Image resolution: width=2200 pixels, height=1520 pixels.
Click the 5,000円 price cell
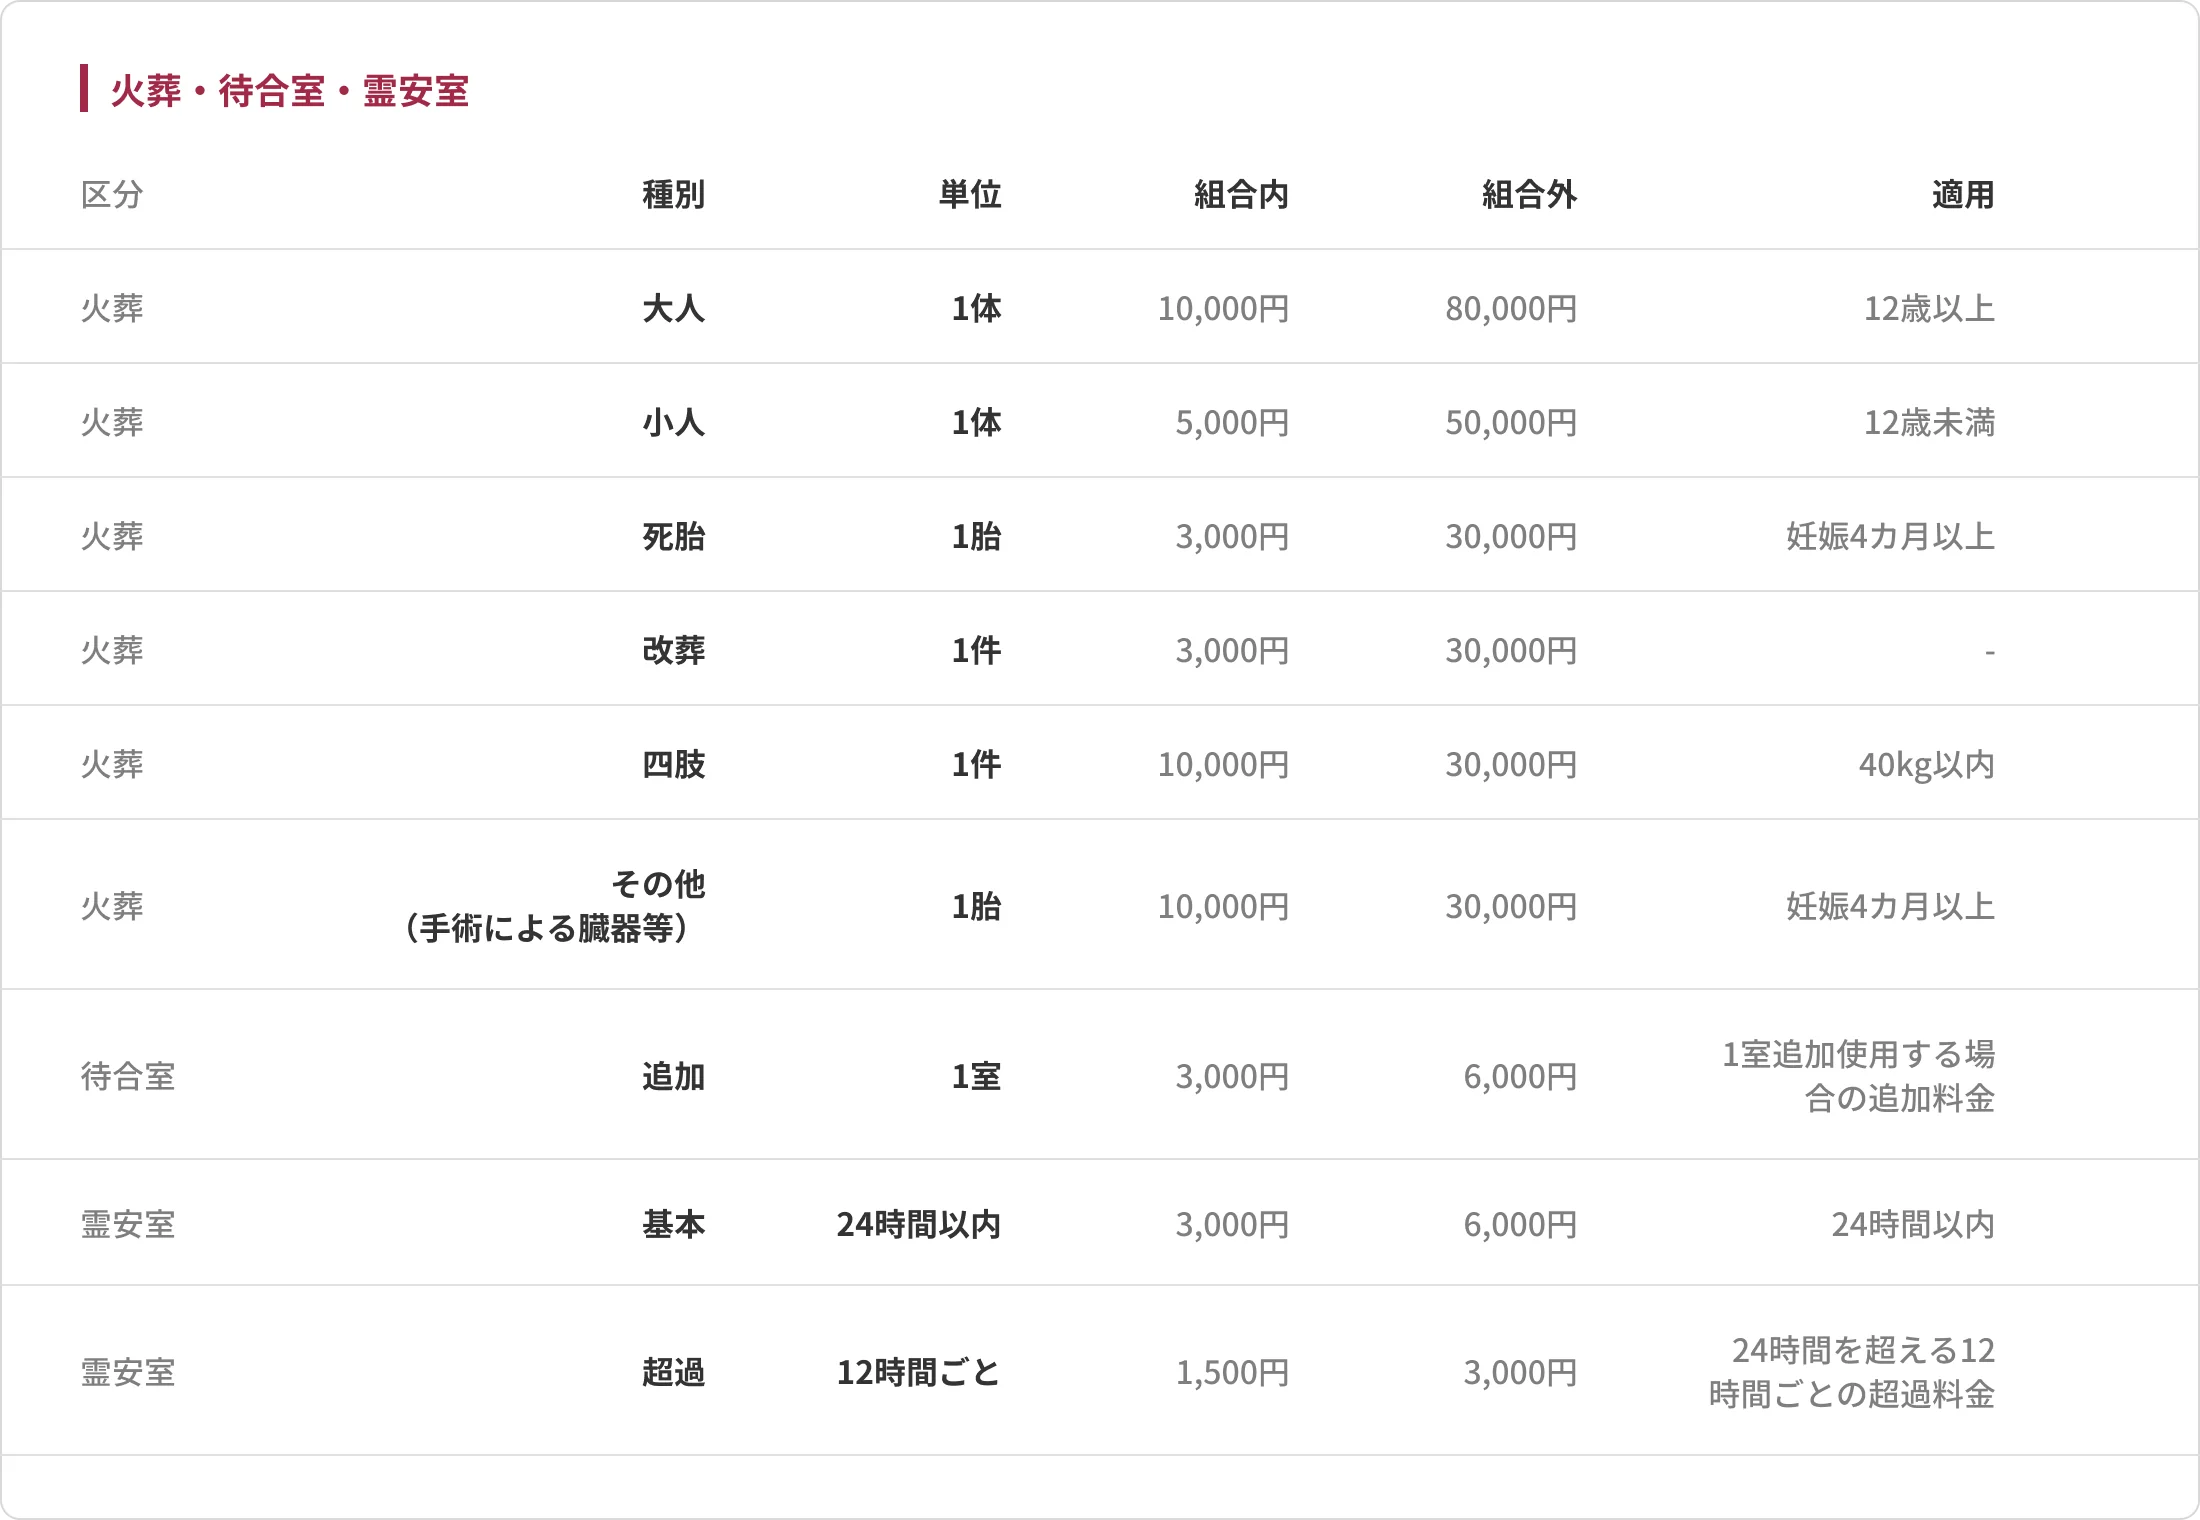pyautogui.click(x=1233, y=422)
